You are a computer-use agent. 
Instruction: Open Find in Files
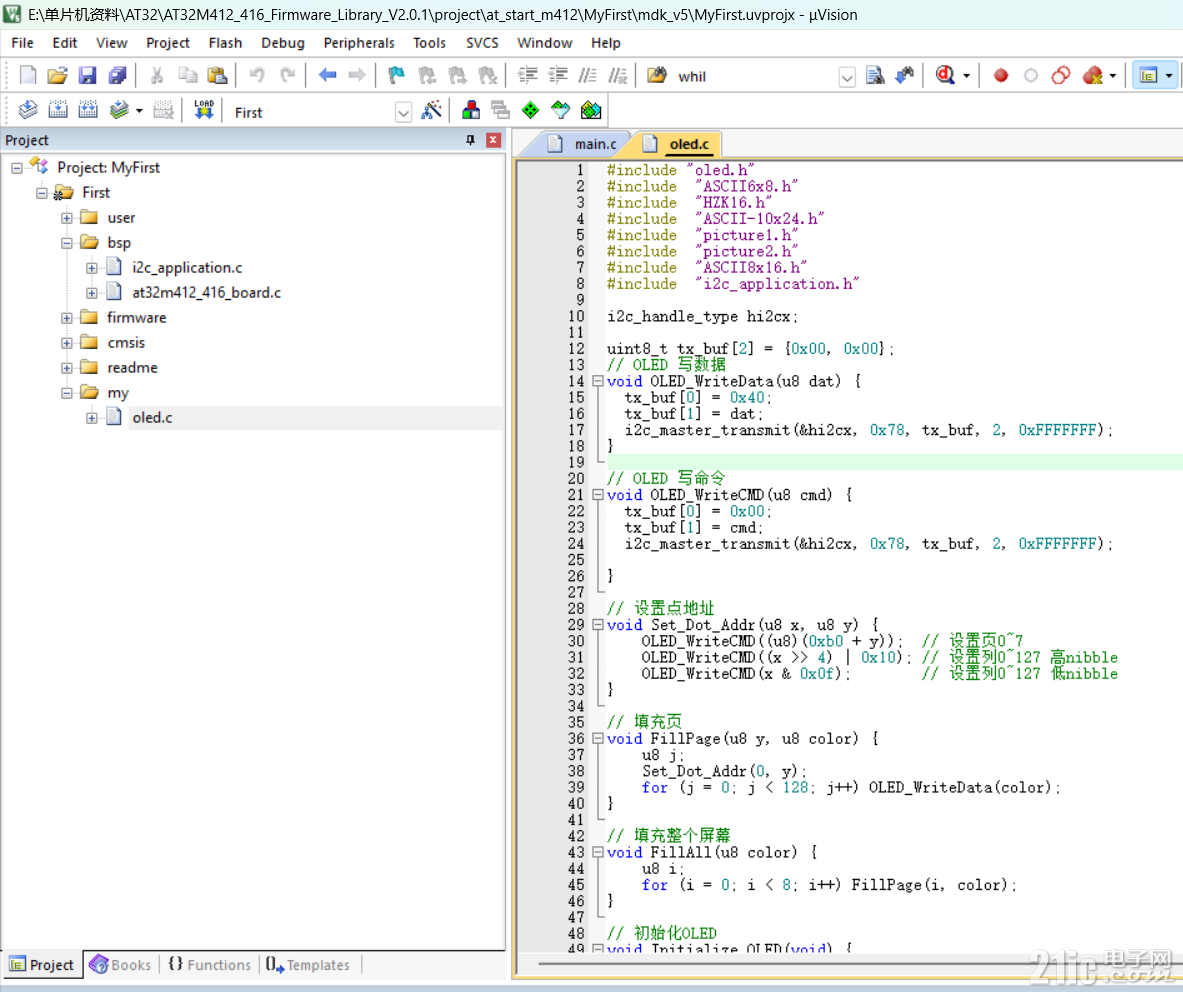(x=657, y=75)
